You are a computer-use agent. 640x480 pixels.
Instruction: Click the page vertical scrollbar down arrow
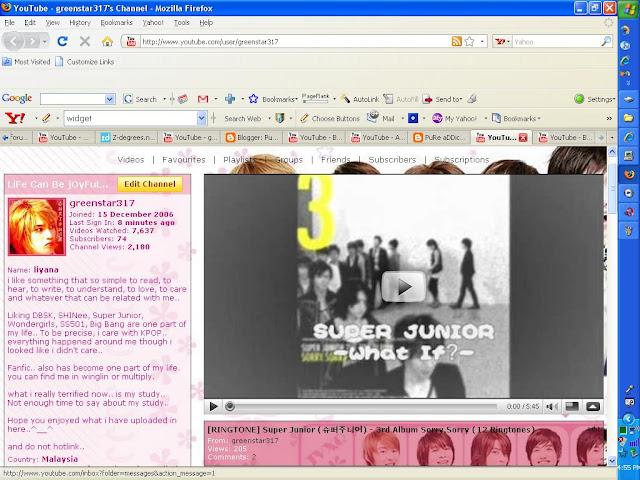[x=612, y=461]
